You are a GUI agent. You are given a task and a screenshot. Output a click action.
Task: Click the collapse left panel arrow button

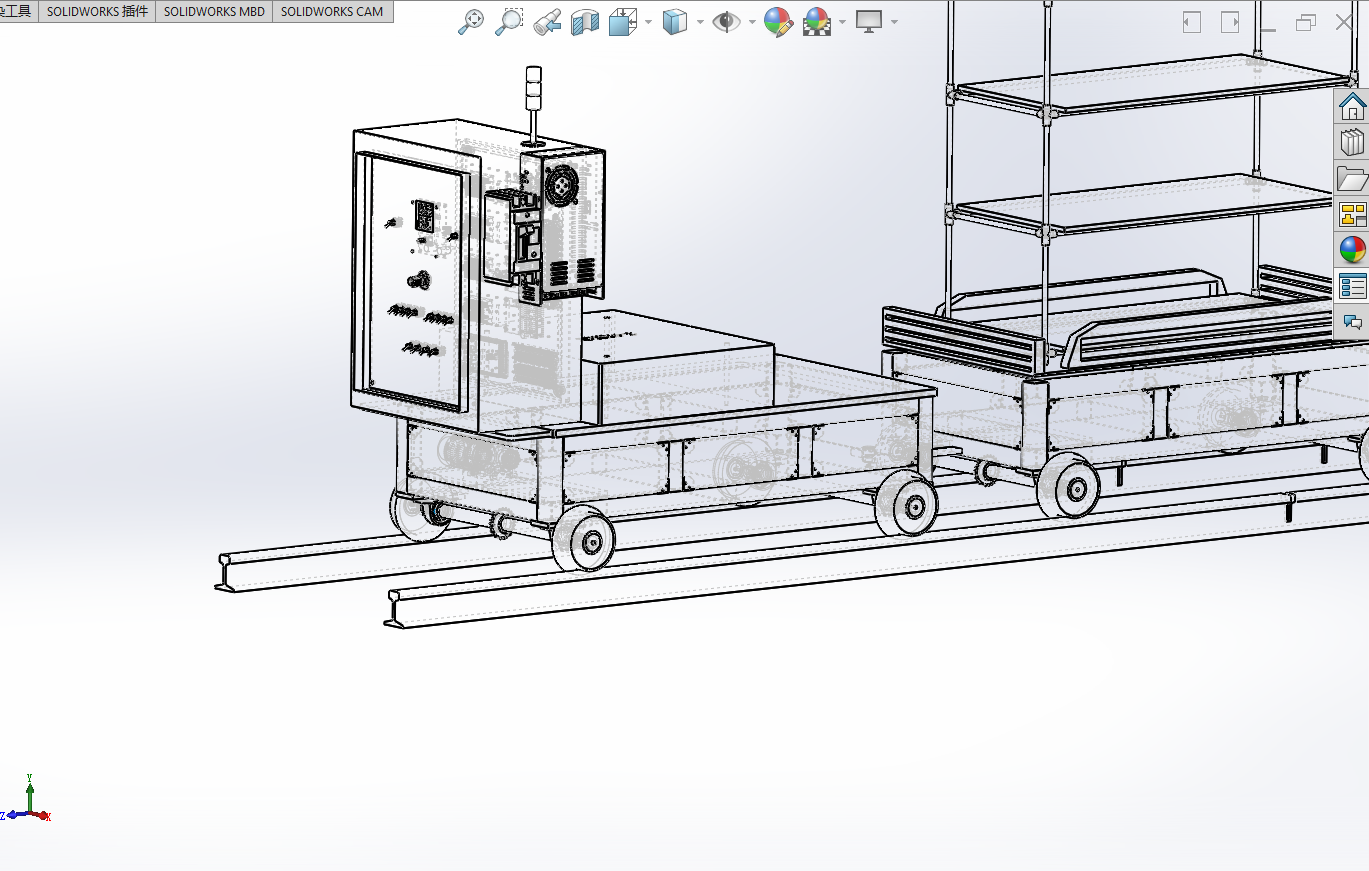pyautogui.click(x=1191, y=22)
